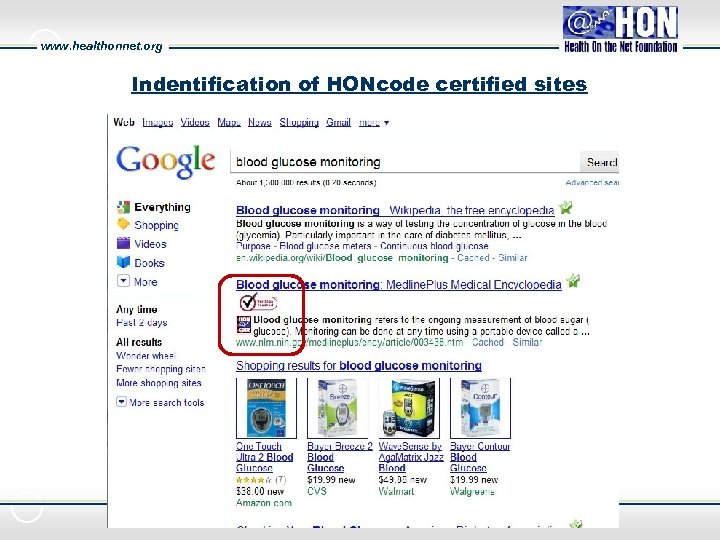The height and width of the screenshot is (540, 720).
Task: Click the Walgreens seller text
Action: click(472, 491)
